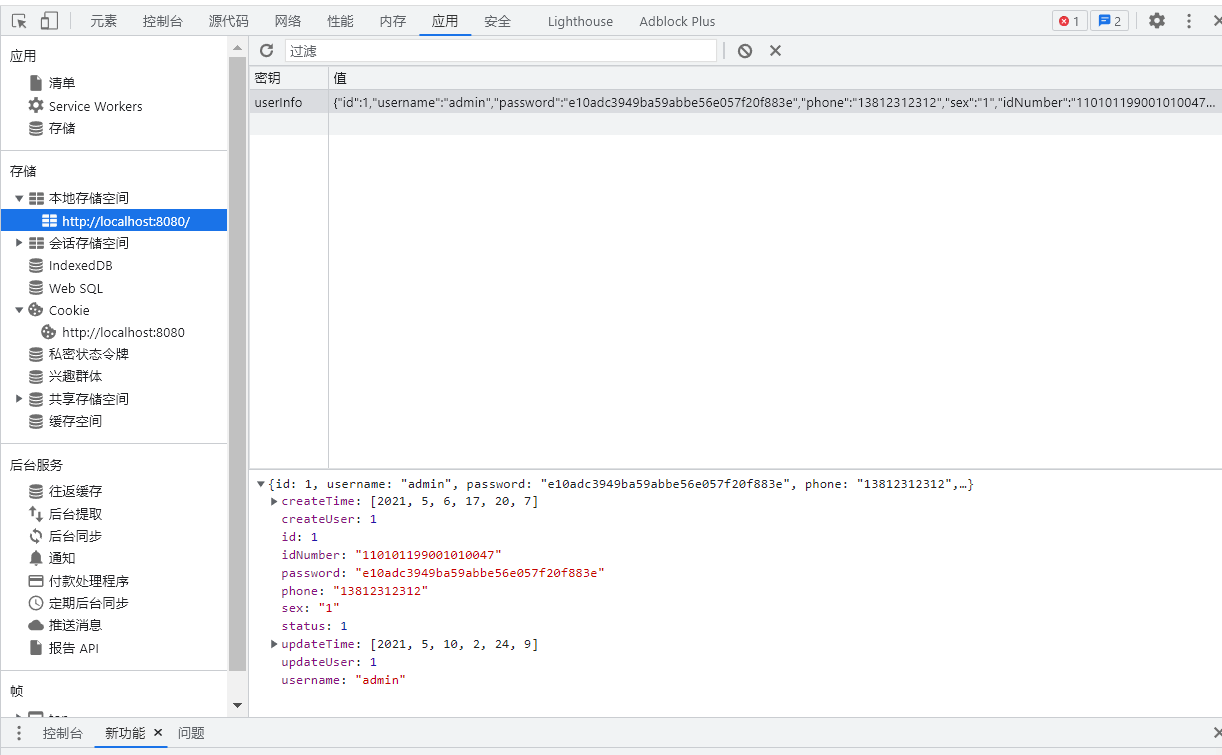Screen dimensions: 1222x755
Task: Delete selected entry with X icon
Action: point(775,51)
